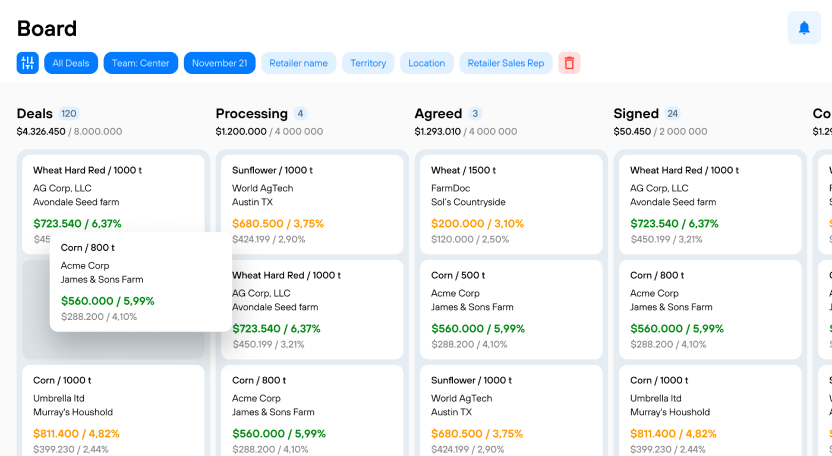Viewport: 832px width, 456px height.
Task: Toggle the Team: Center filter chip
Action: pyautogui.click(x=141, y=63)
